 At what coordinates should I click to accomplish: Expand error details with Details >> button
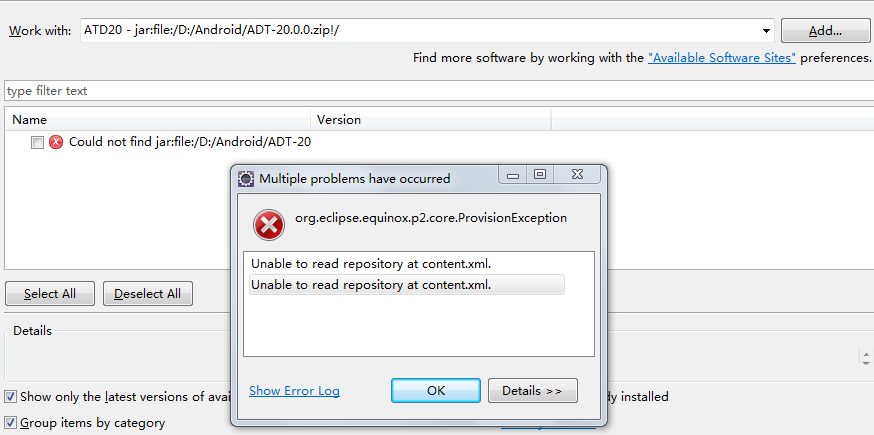532,390
